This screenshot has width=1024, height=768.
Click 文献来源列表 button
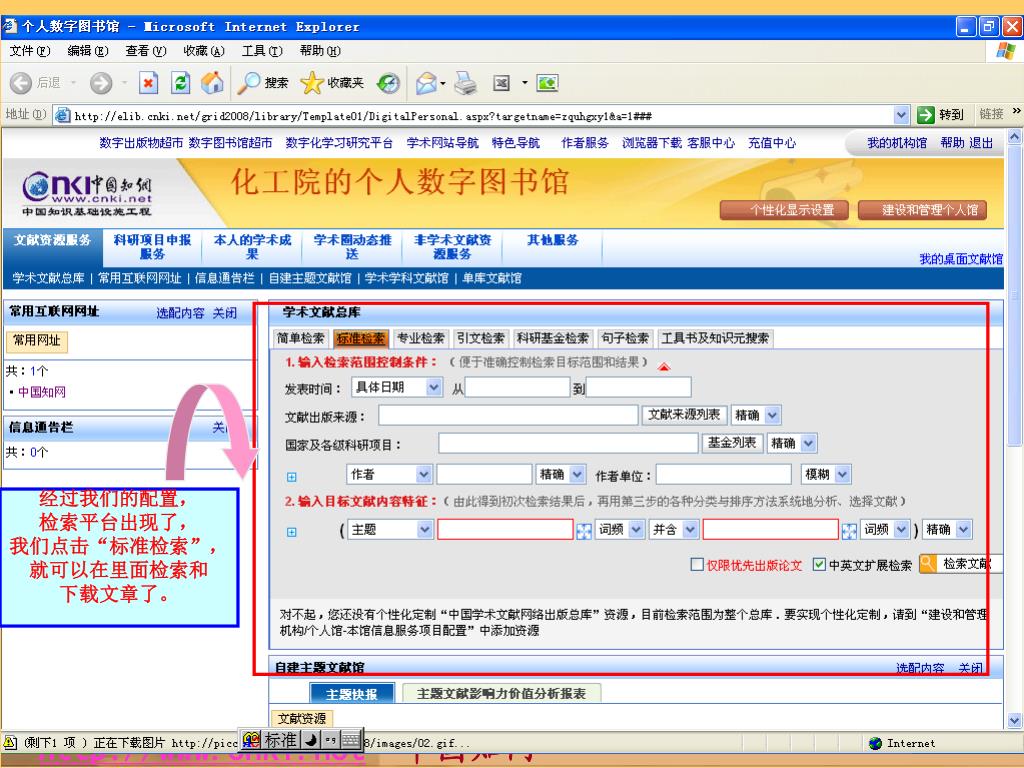coord(684,415)
